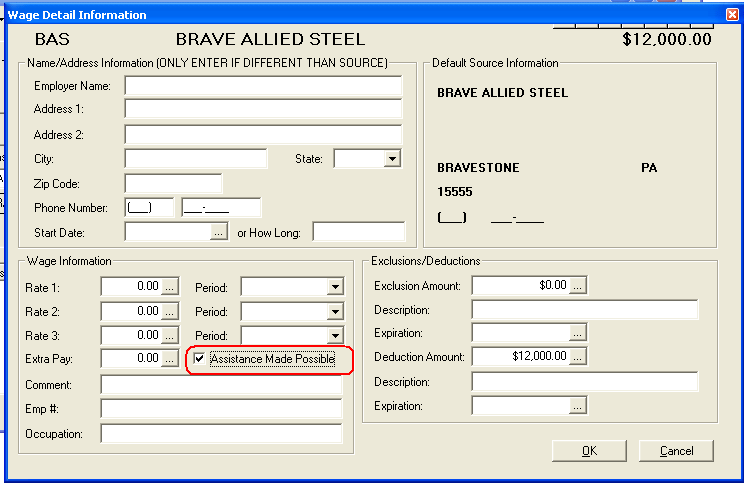Focus the deduction Expiration field
This screenshot has height=483, width=744.
(x=521, y=406)
